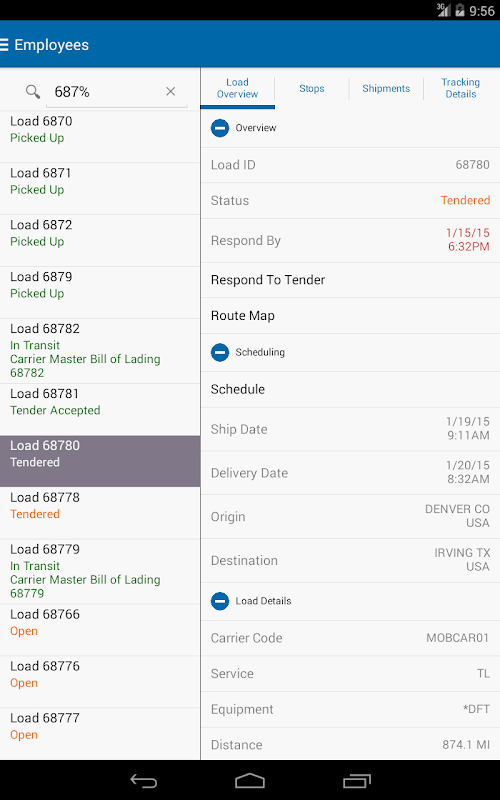The width and height of the screenshot is (500, 800).
Task: Open the hamburger navigation menu
Action: (x=4, y=45)
